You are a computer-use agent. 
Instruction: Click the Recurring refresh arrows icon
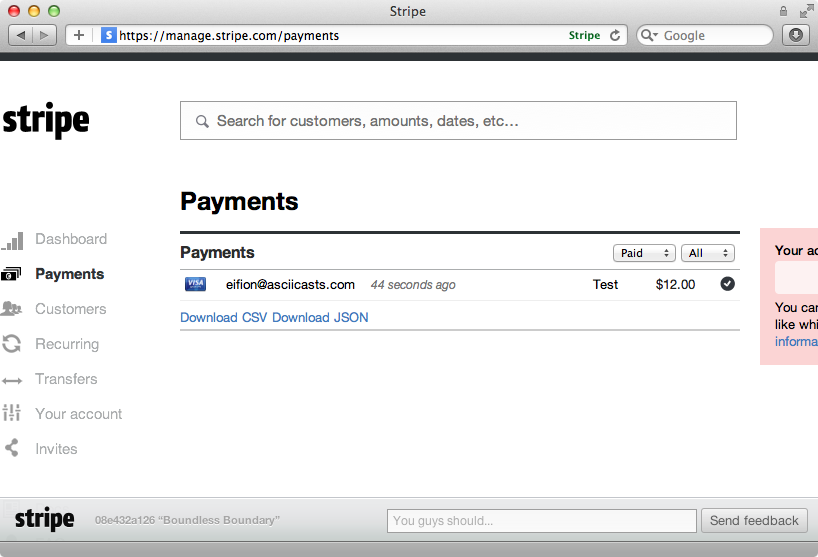11,344
